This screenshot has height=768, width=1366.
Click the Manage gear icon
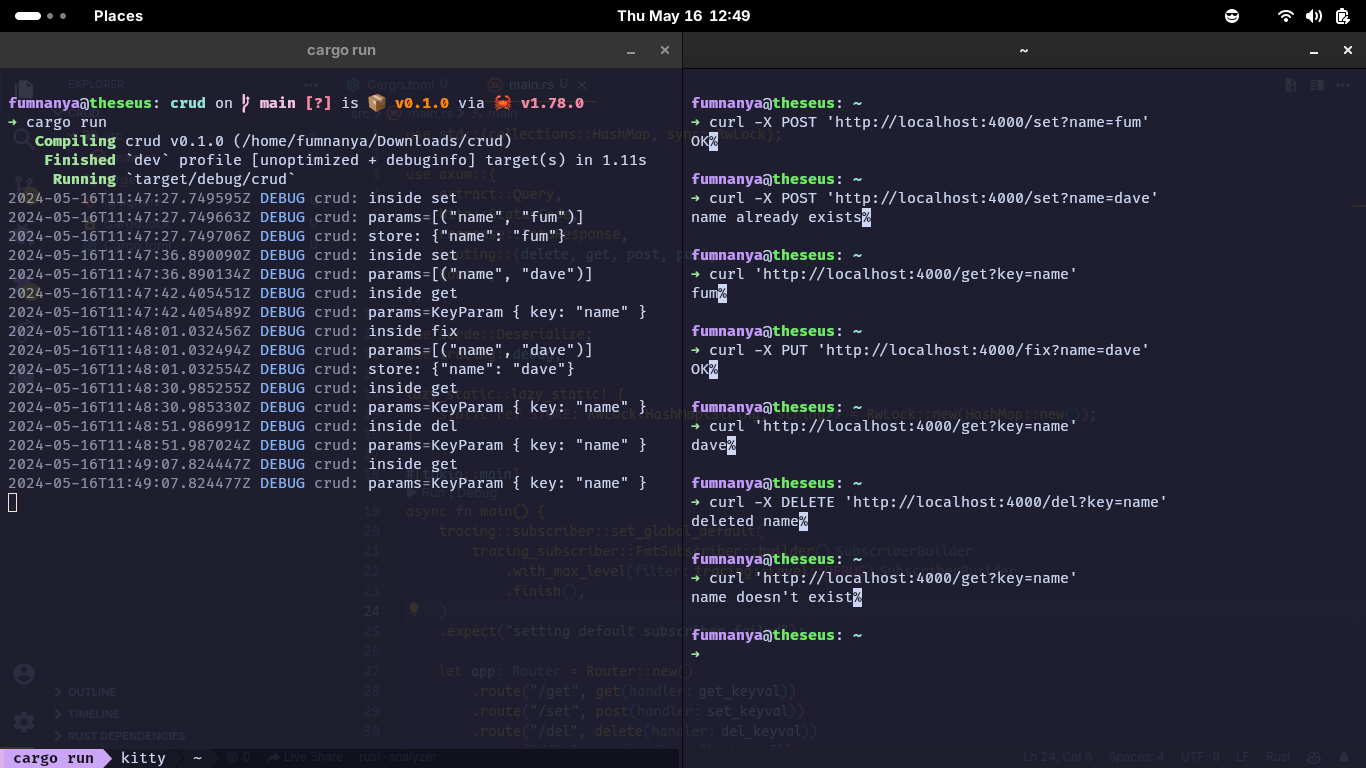pos(23,722)
